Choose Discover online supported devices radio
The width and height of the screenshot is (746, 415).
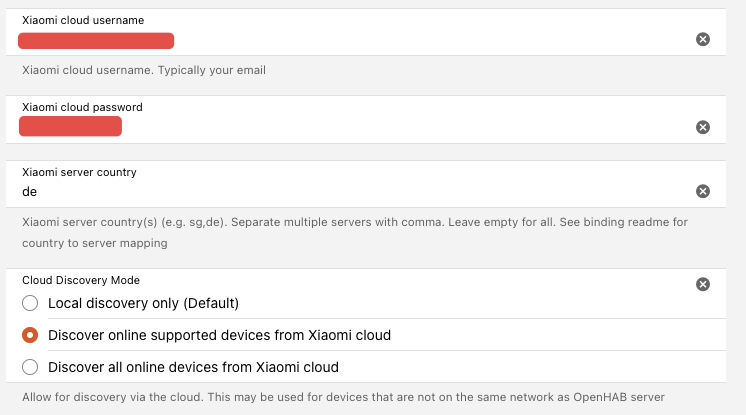30,335
